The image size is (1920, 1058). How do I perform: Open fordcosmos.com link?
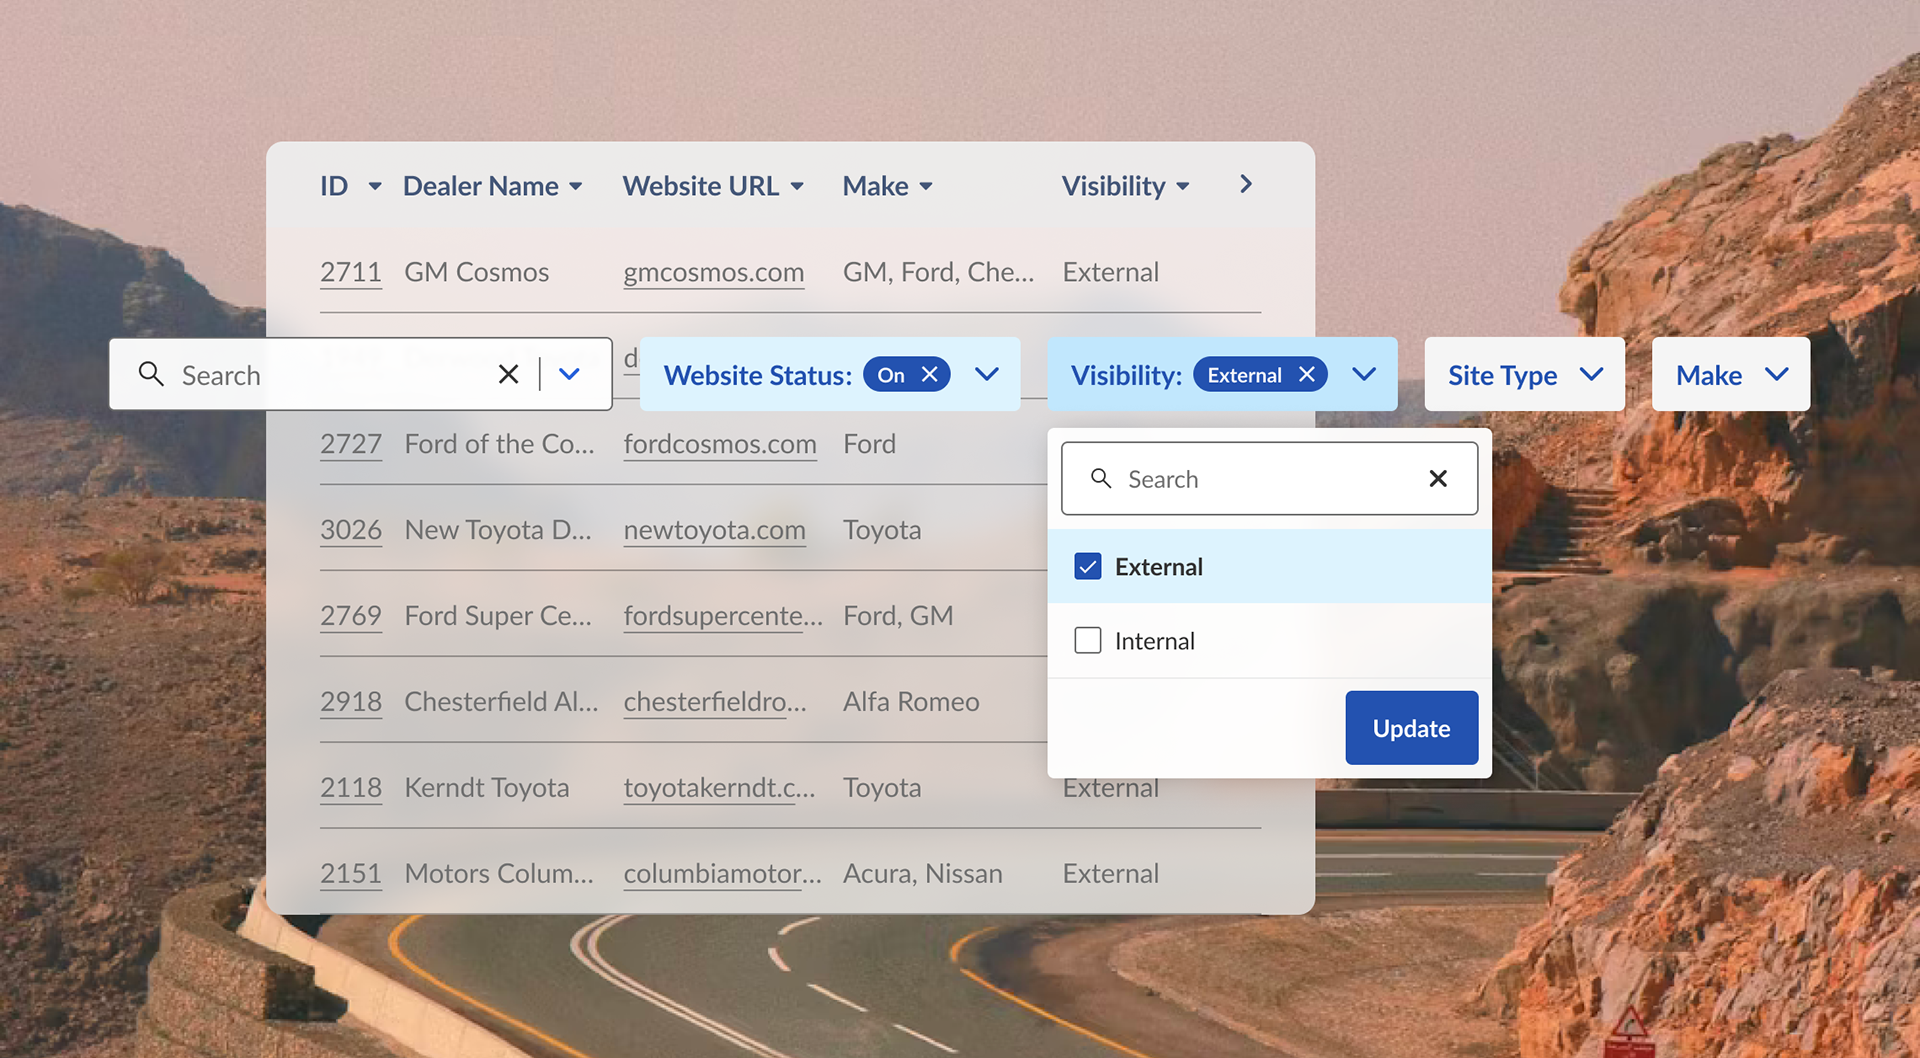[x=720, y=444]
